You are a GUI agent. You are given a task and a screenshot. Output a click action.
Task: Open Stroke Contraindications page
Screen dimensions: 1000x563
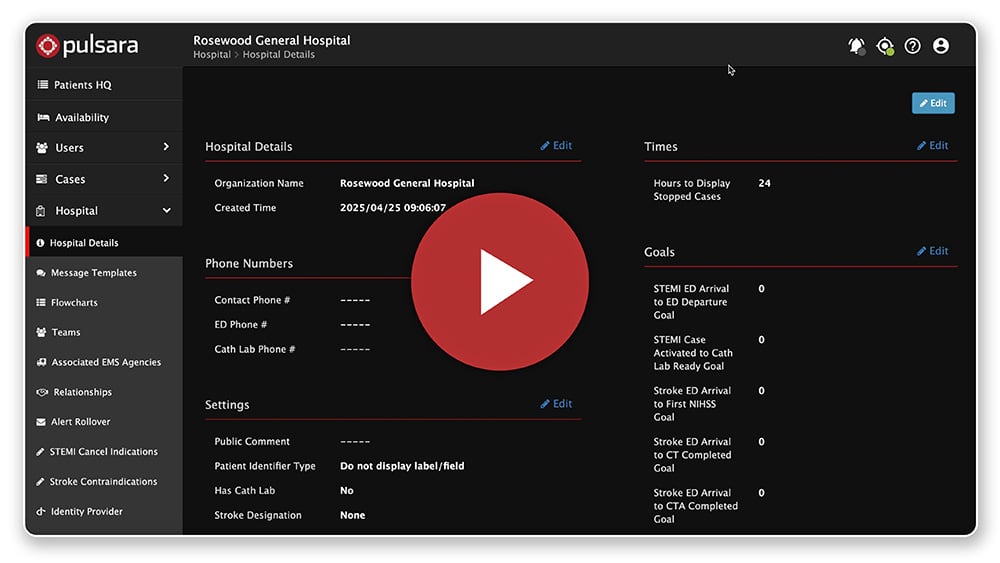(105, 482)
